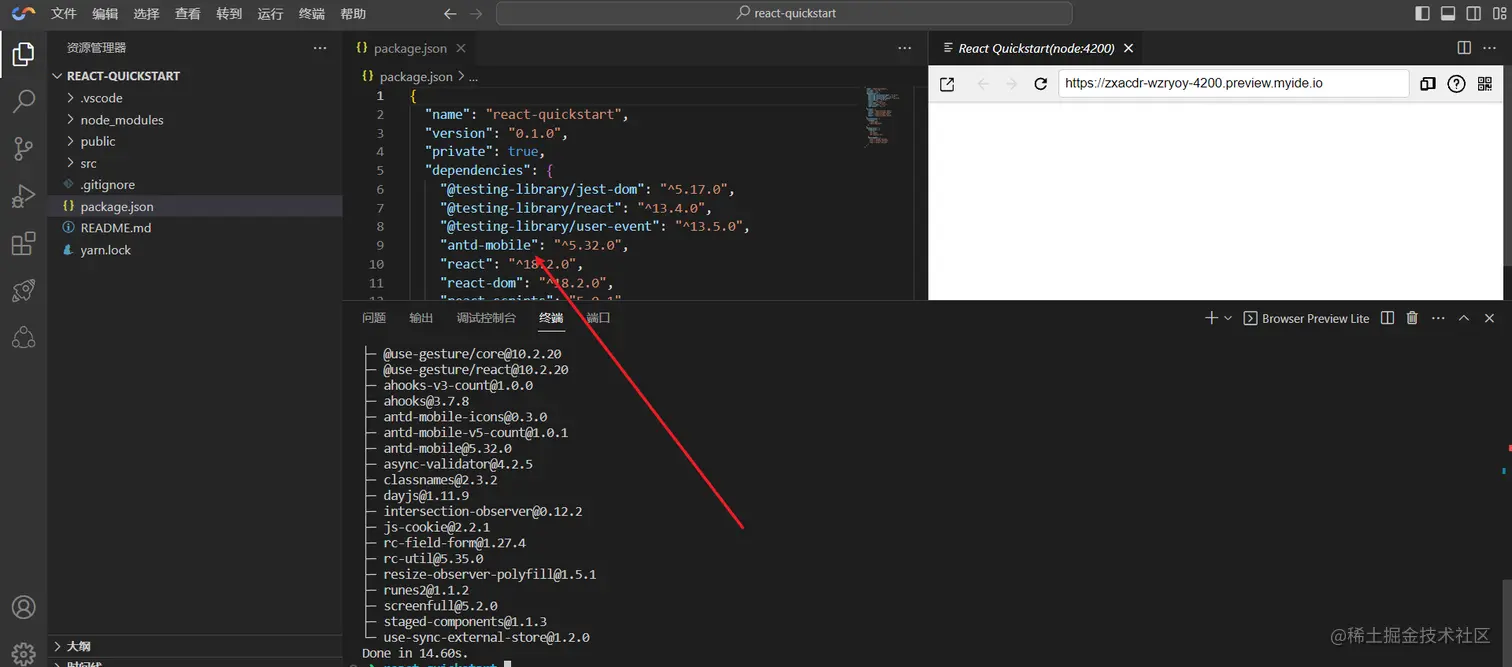Screen dimensions: 1512x667
Task: Create a new terminal with plus icon
Action: coord(1211,318)
